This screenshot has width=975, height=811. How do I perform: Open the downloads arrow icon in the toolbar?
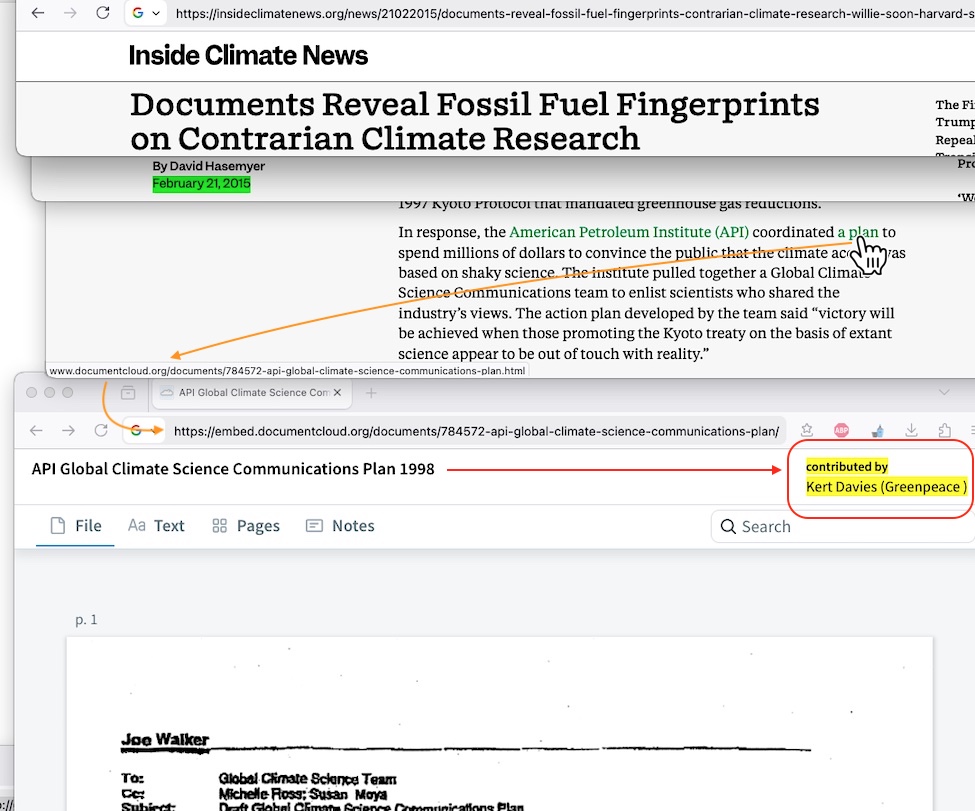(911, 431)
